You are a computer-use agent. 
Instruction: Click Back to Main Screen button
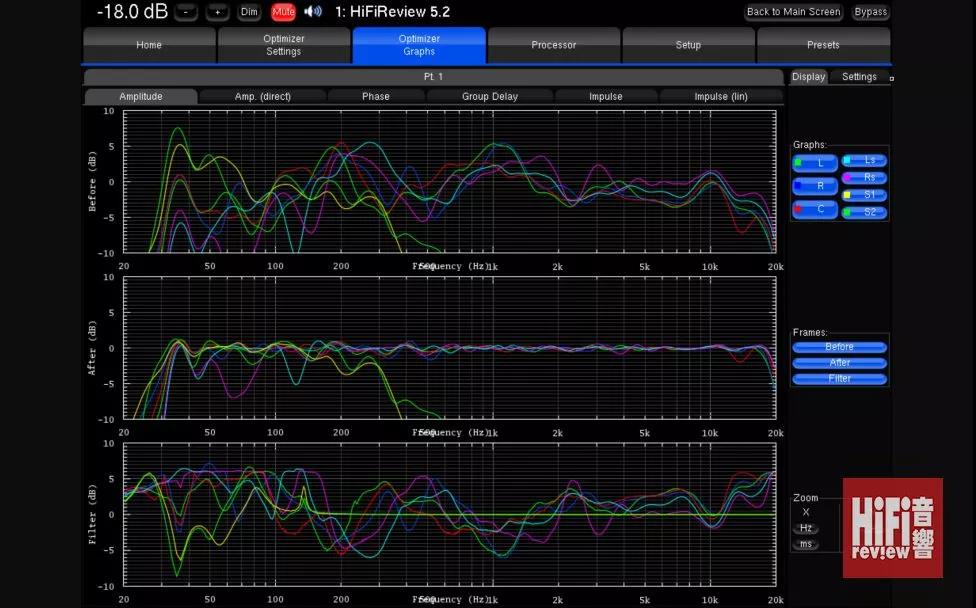tap(794, 12)
